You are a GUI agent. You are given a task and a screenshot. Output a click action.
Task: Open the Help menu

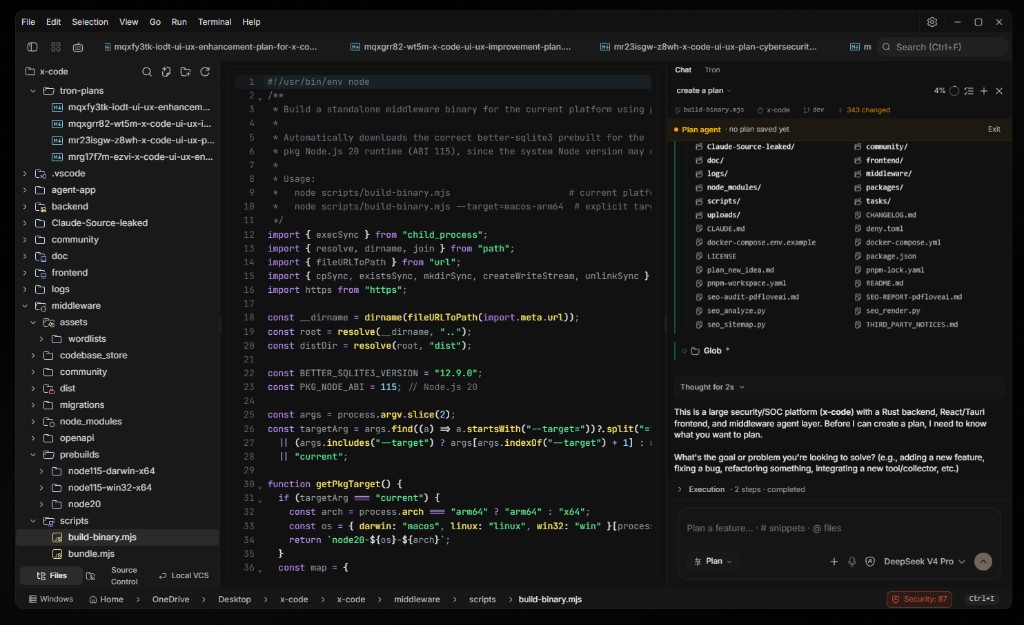(x=251, y=22)
